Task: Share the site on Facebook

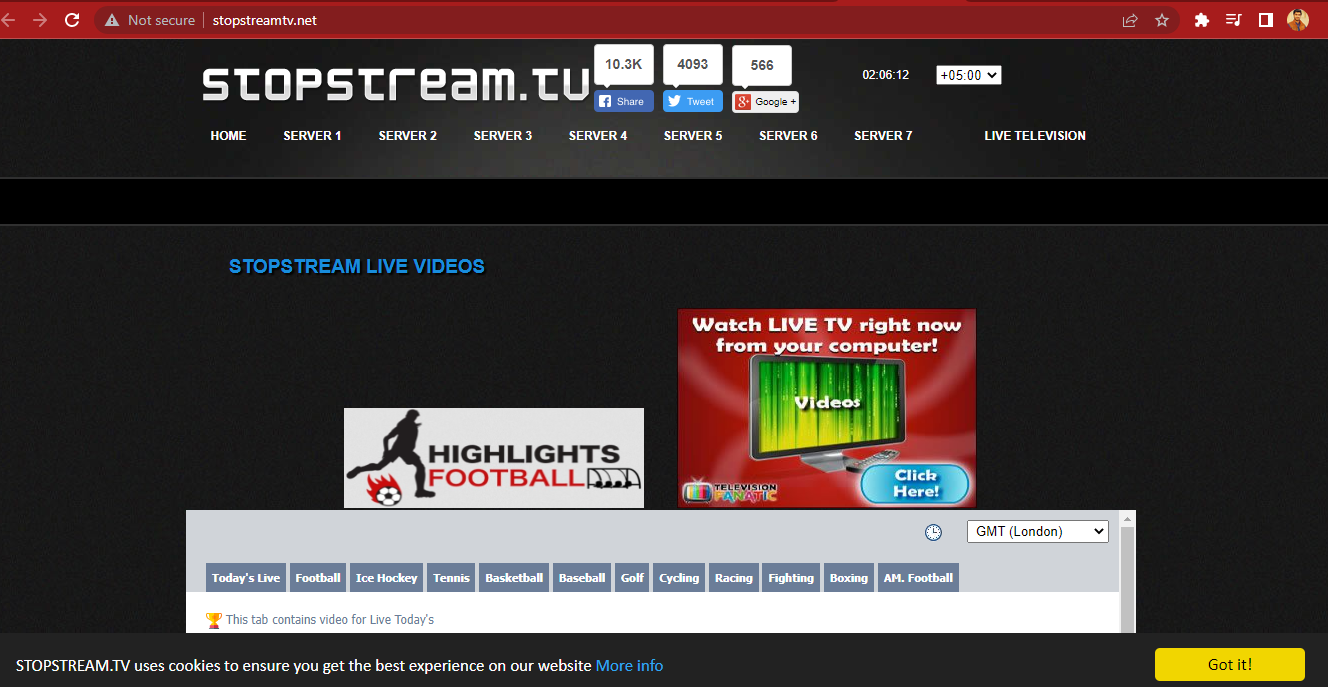Action: 624,101
